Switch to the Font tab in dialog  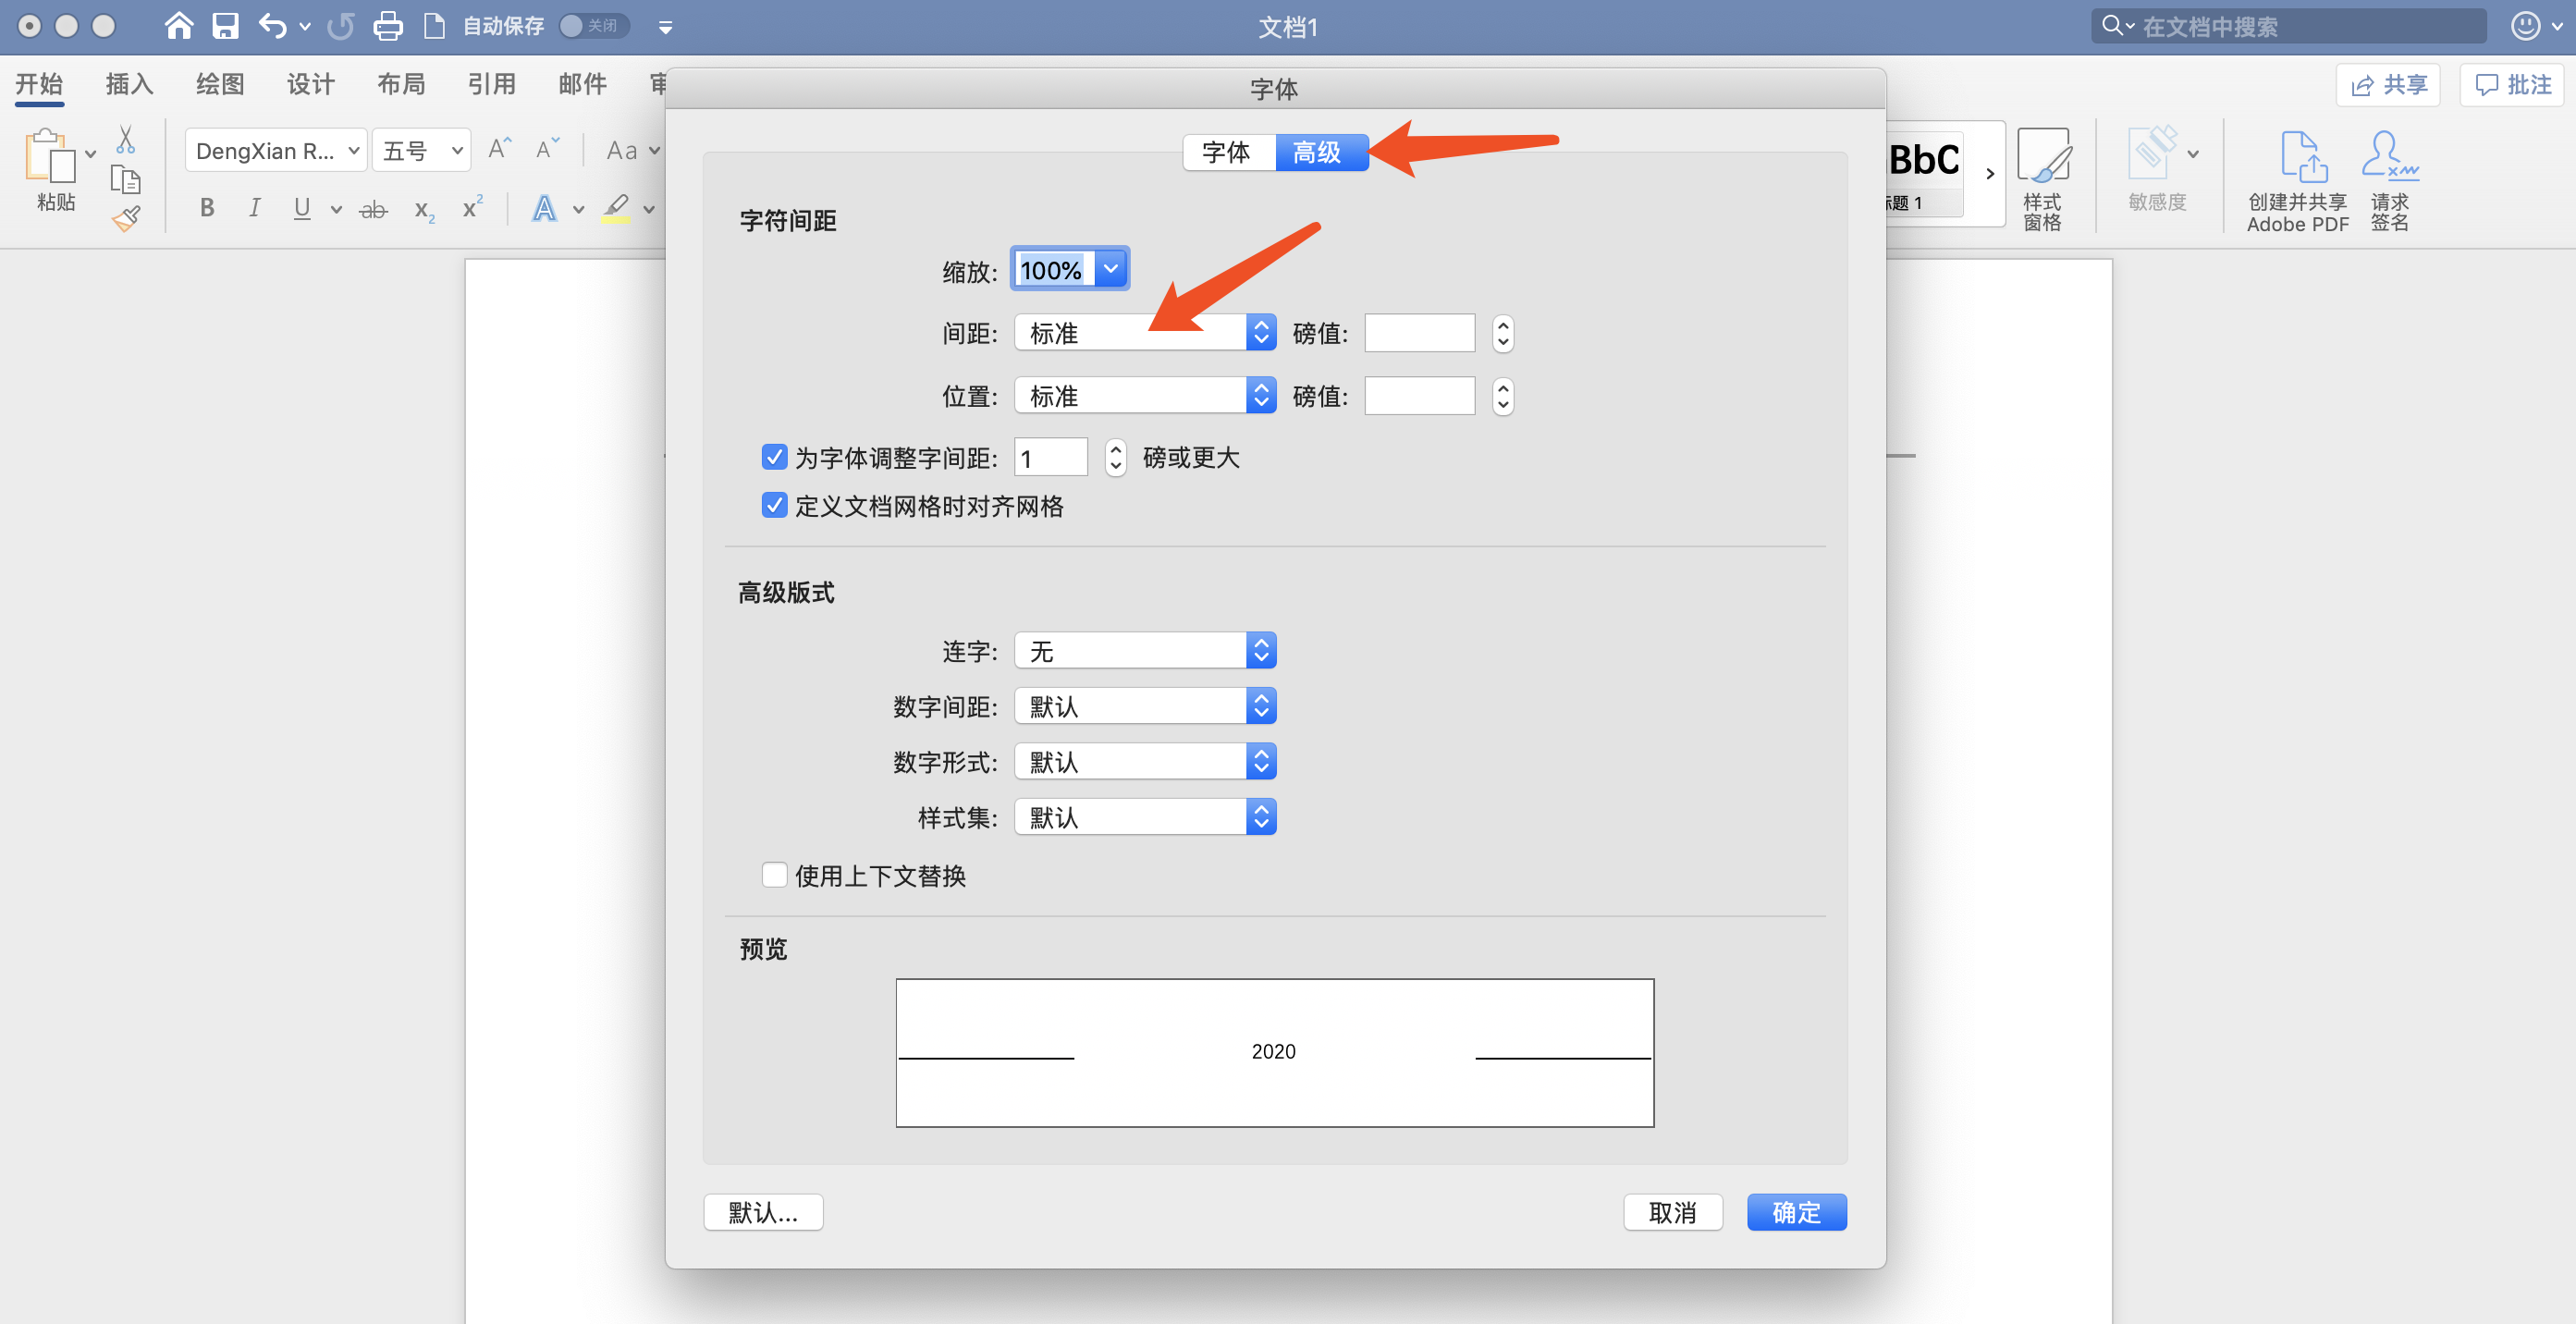click(x=1226, y=152)
